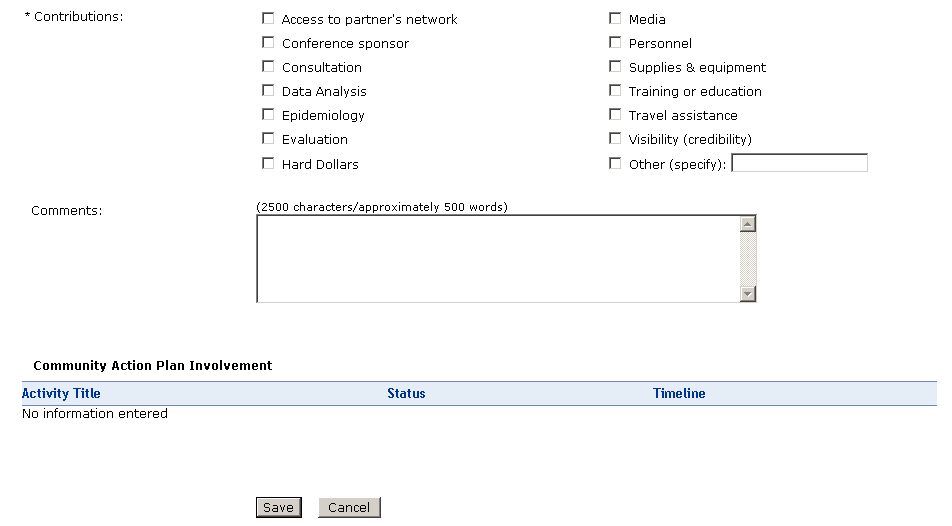This screenshot has height=526, width=952.
Task: Tick the Evaluation checkbox
Action: click(268, 139)
